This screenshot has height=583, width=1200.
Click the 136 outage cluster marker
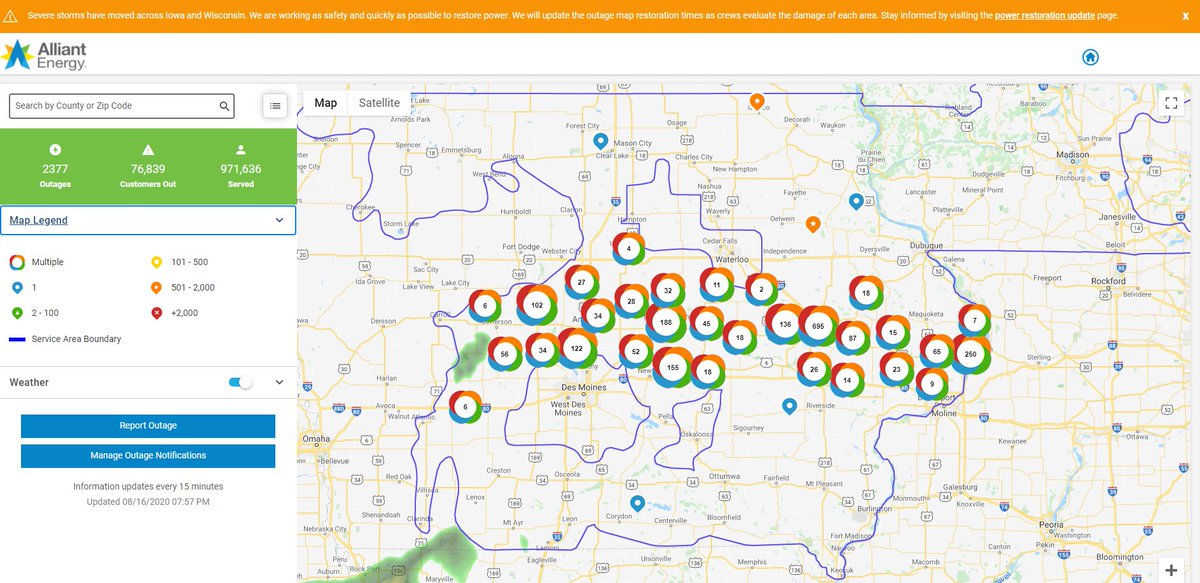tap(785, 324)
